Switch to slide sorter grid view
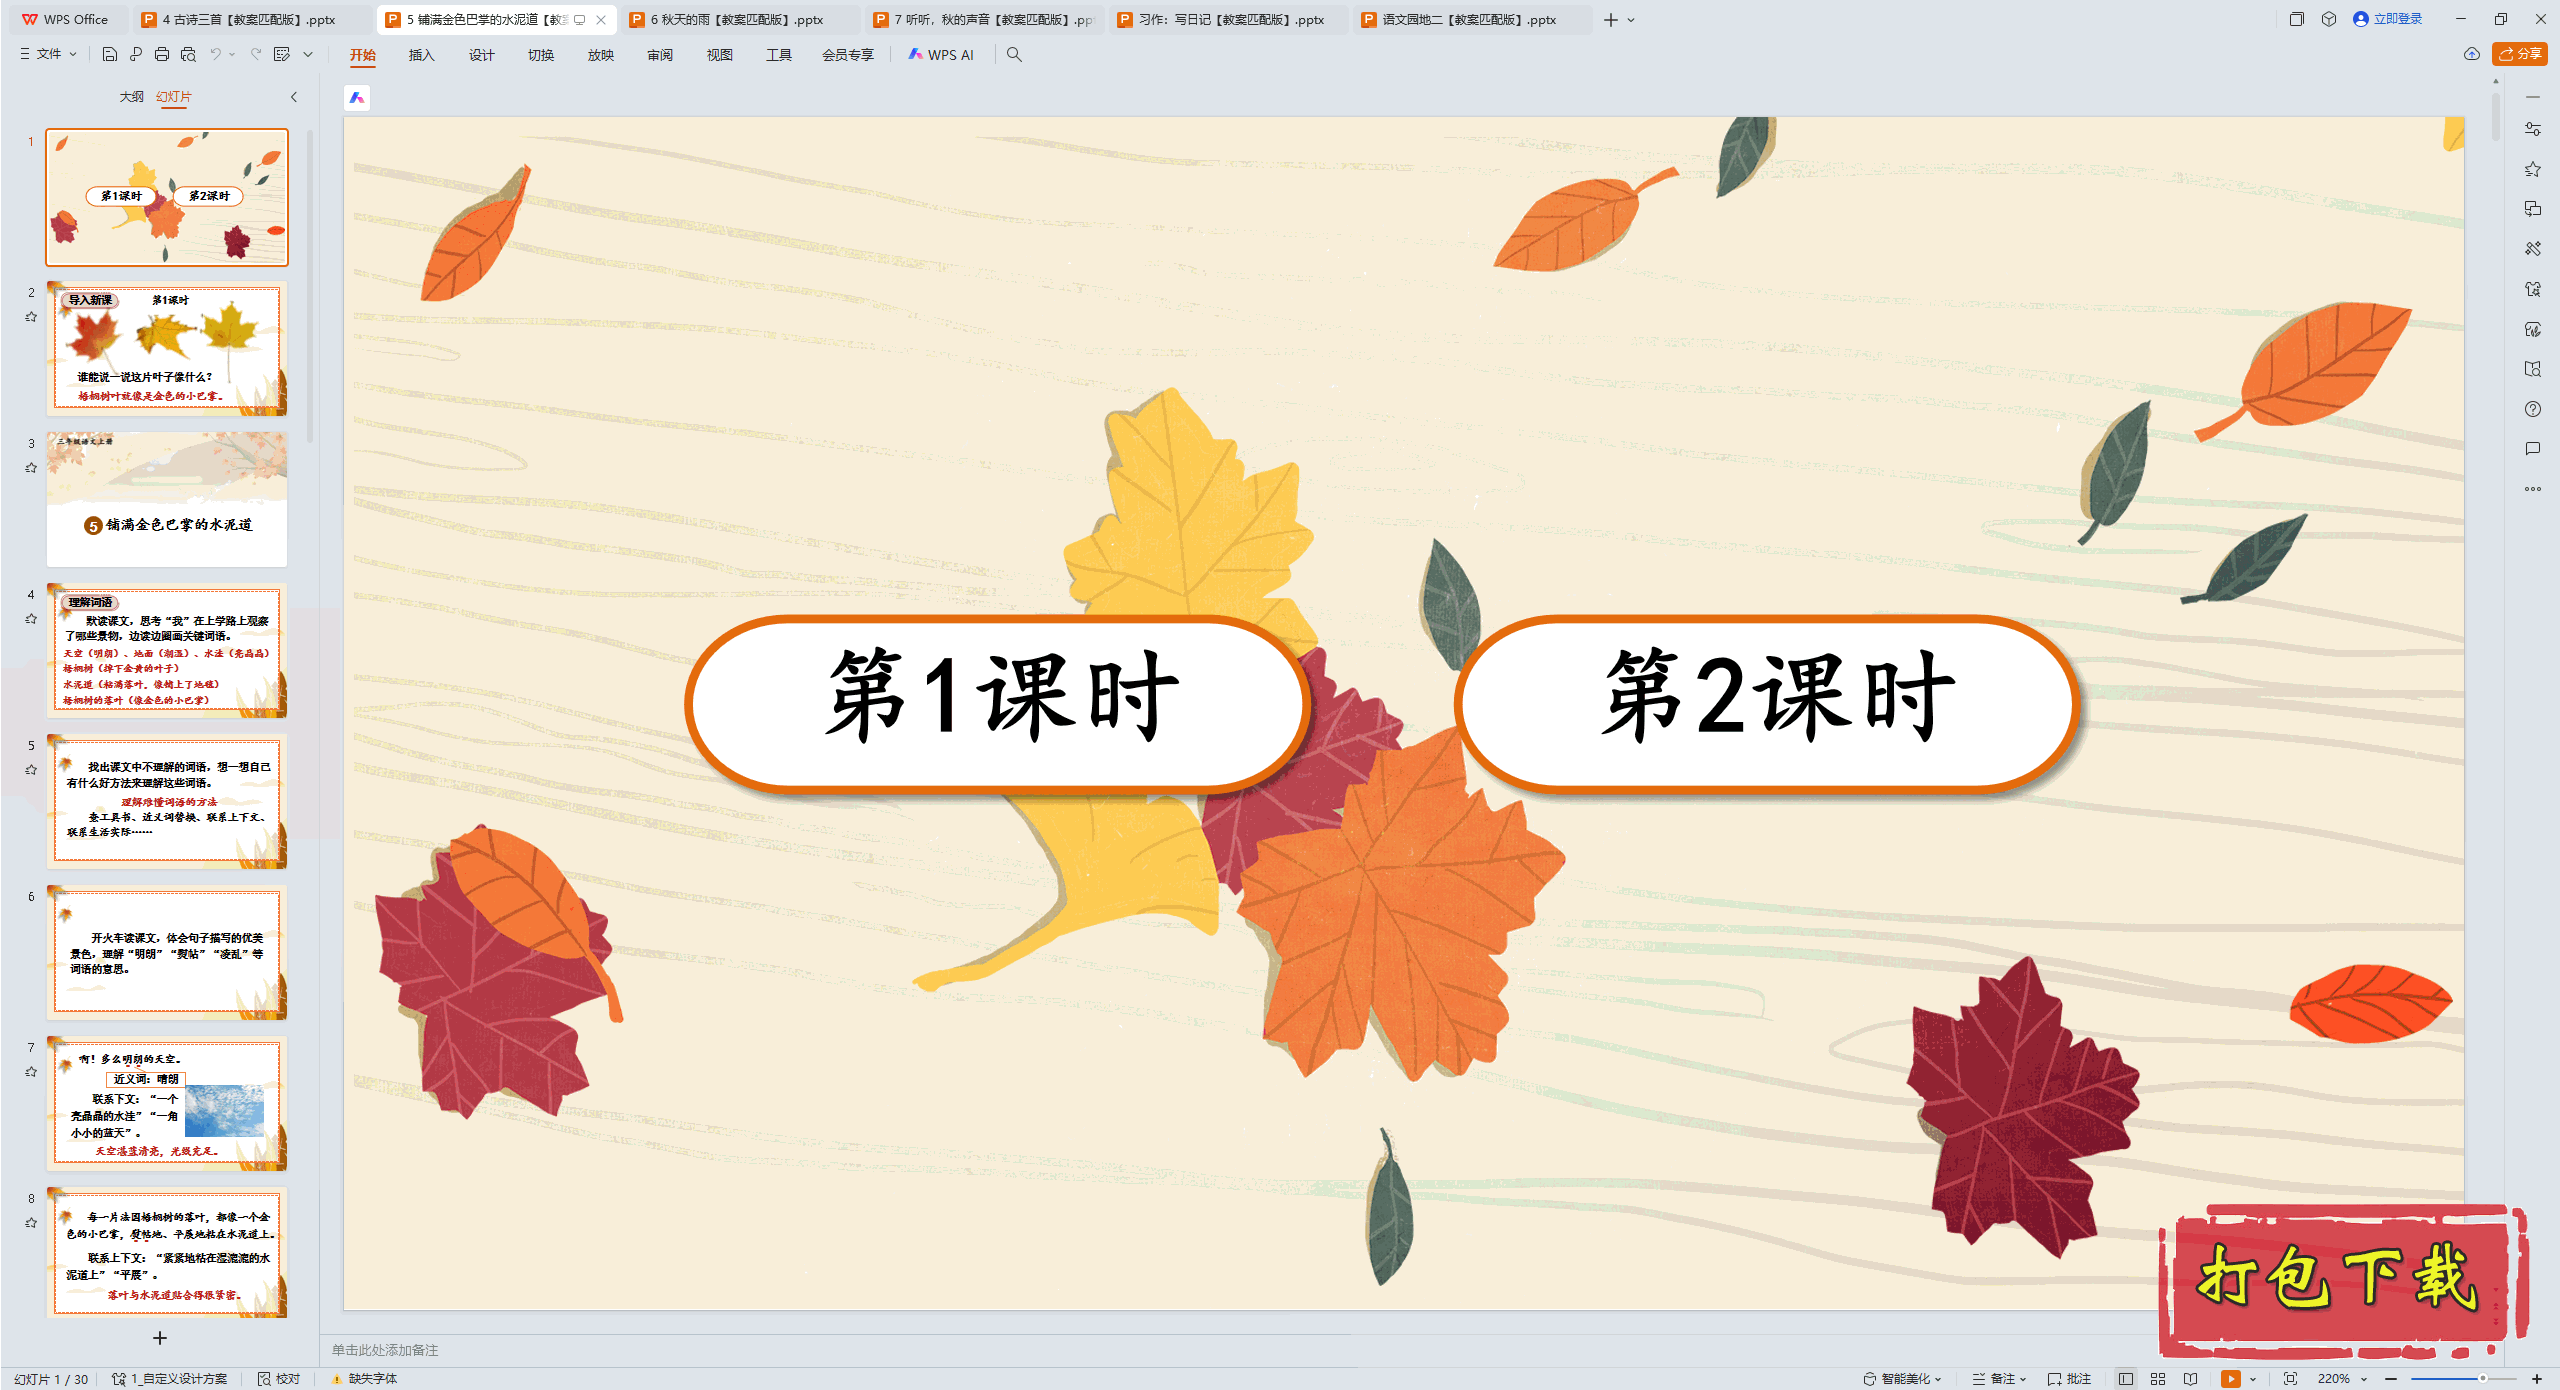This screenshot has width=2560, height=1390. coord(2158,1378)
